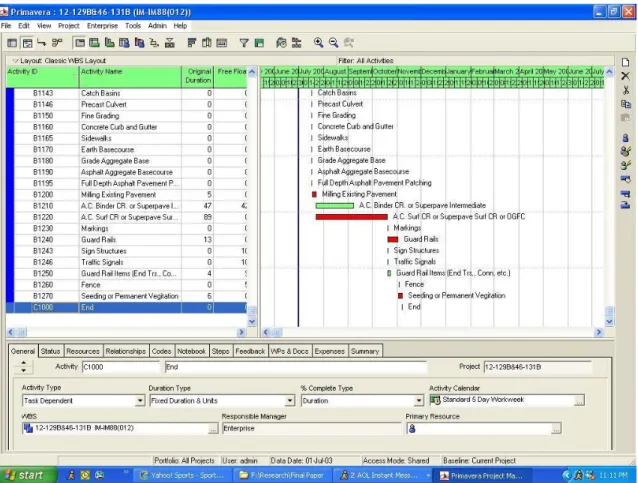Click the activity name field containing End
Screen dimensions: 638x483
click(296, 367)
